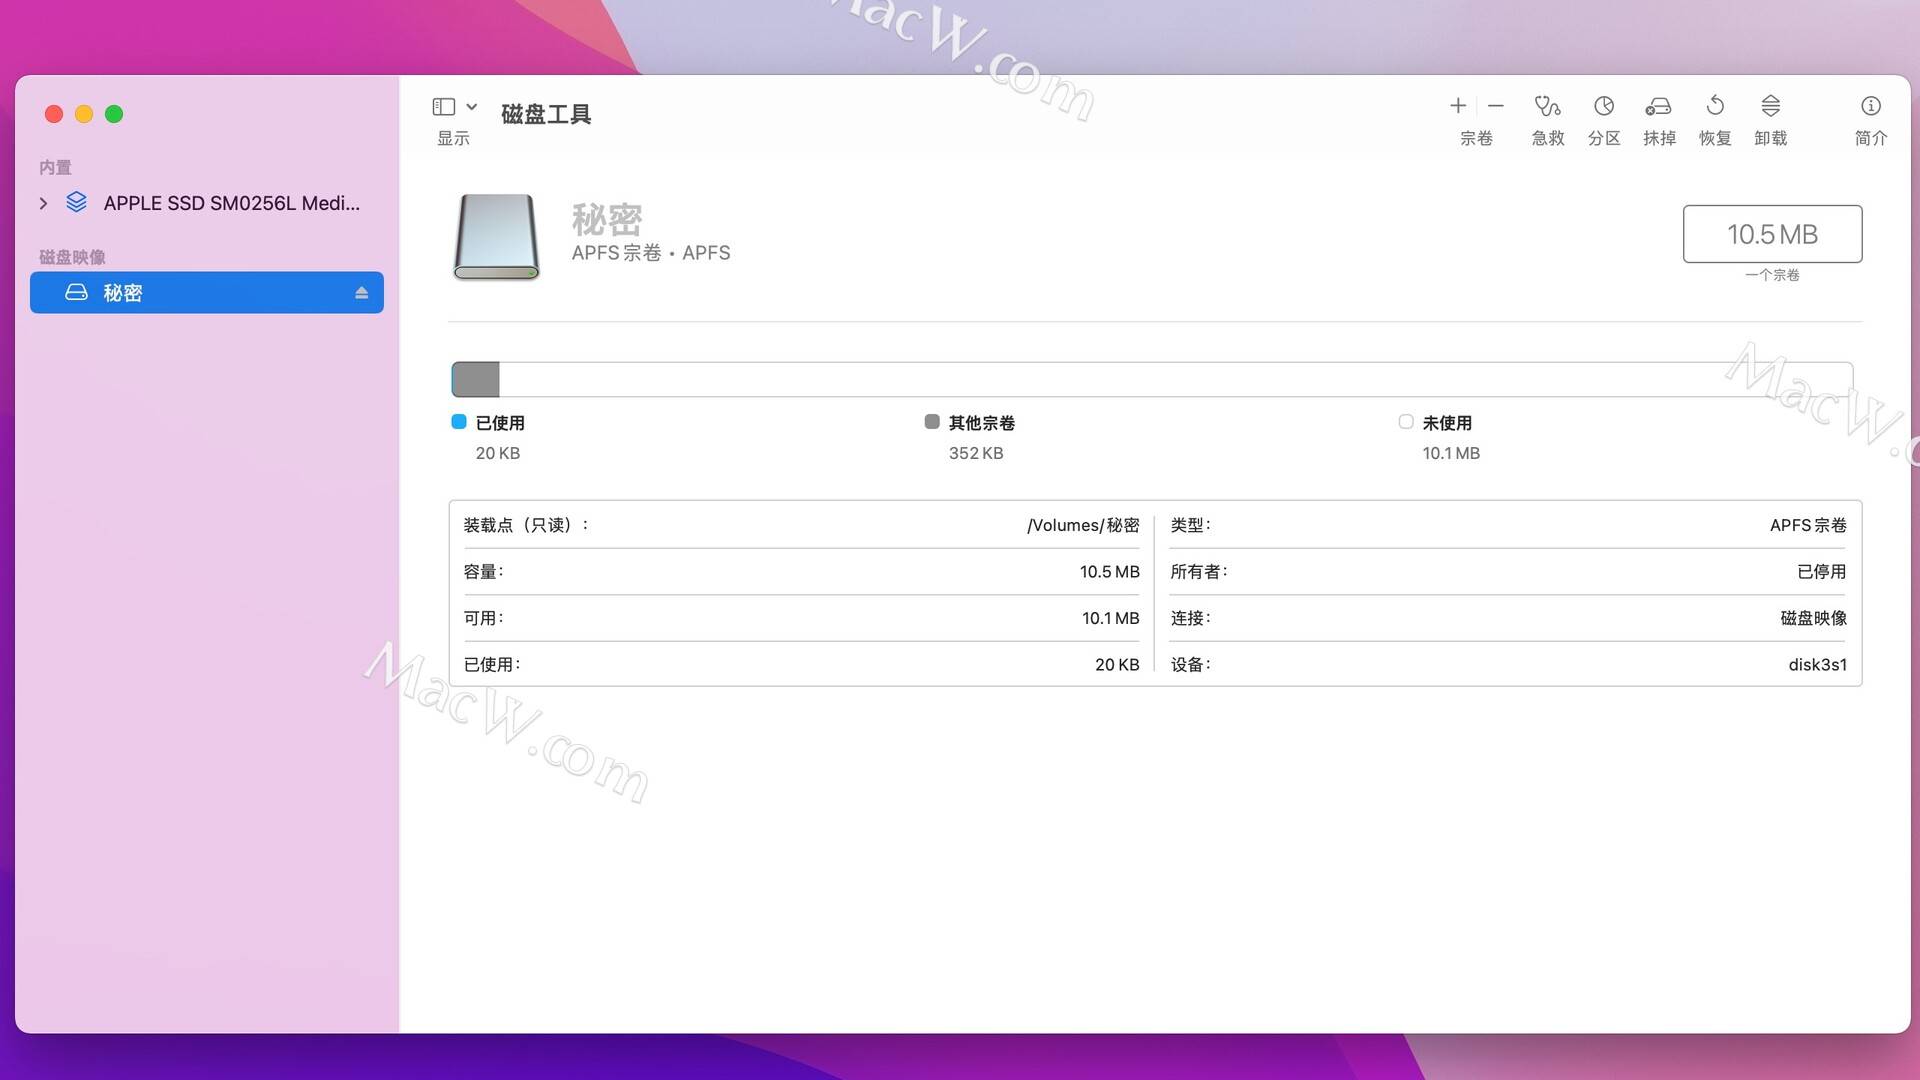This screenshot has height=1080, width=1920.
Task: Run First Aid (急救) stethoscope icon
Action: tap(1548, 106)
